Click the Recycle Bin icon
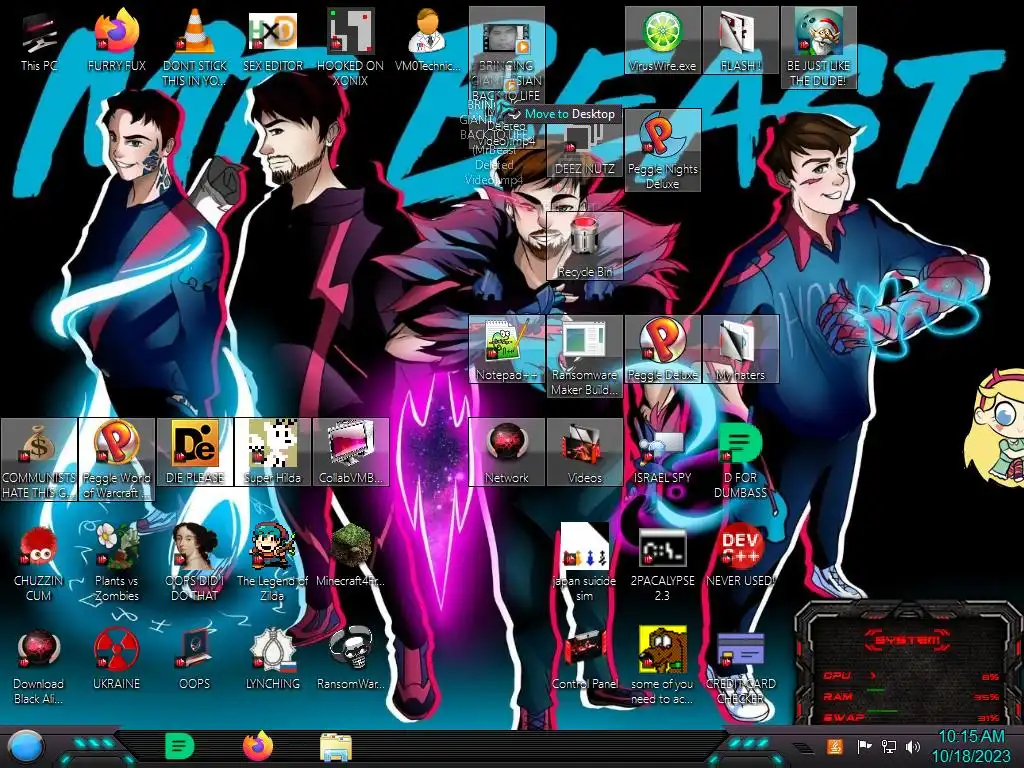This screenshot has width=1024, height=768. pyautogui.click(x=584, y=246)
